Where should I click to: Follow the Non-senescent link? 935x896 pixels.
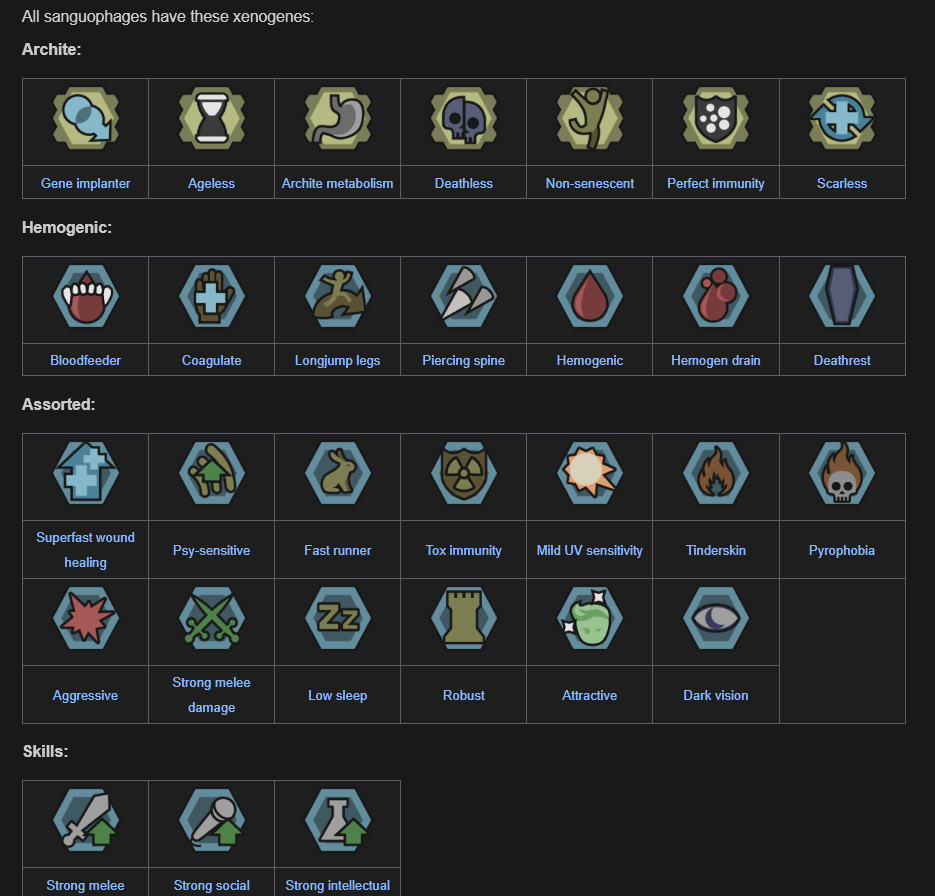[590, 183]
